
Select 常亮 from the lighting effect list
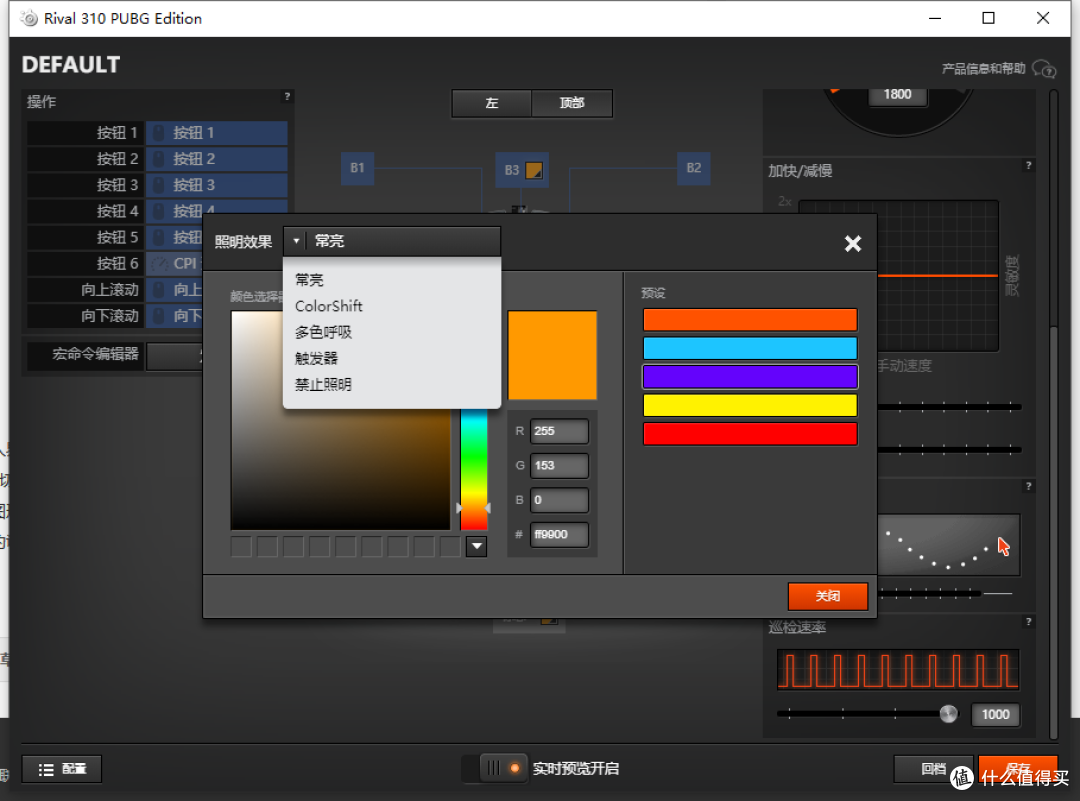pyautogui.click(x=309, y=280)
